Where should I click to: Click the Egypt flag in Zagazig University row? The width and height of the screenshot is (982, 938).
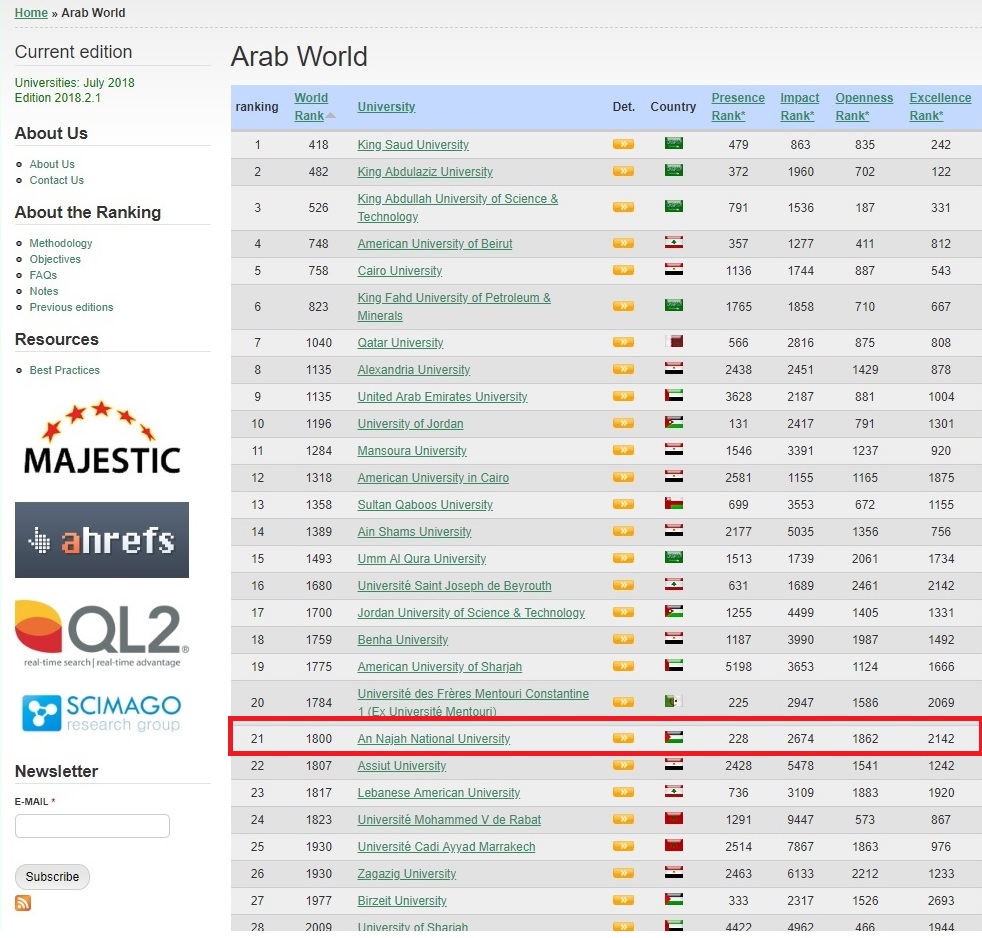674,872
